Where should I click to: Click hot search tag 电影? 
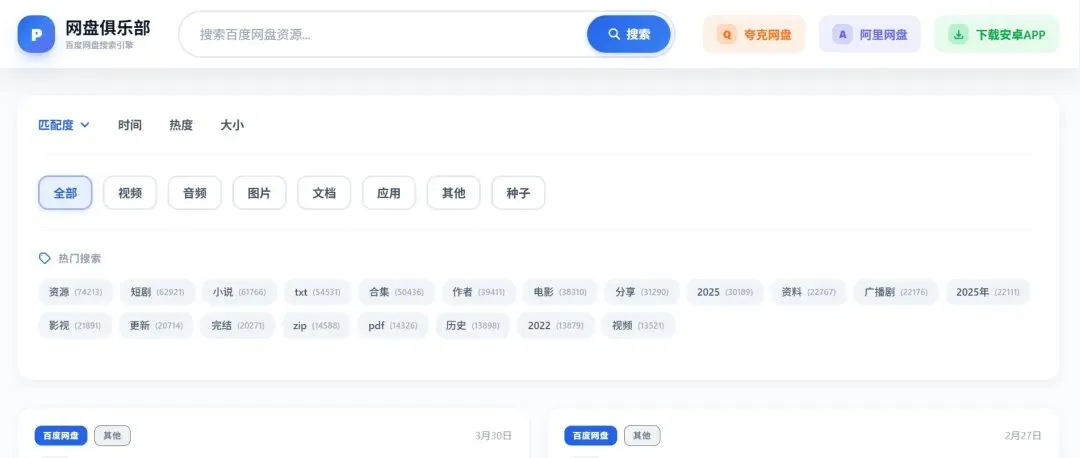coord(560,292)
